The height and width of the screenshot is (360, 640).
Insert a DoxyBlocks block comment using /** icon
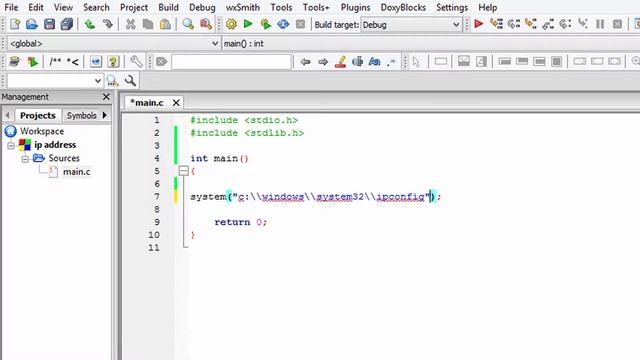(55, 62)
